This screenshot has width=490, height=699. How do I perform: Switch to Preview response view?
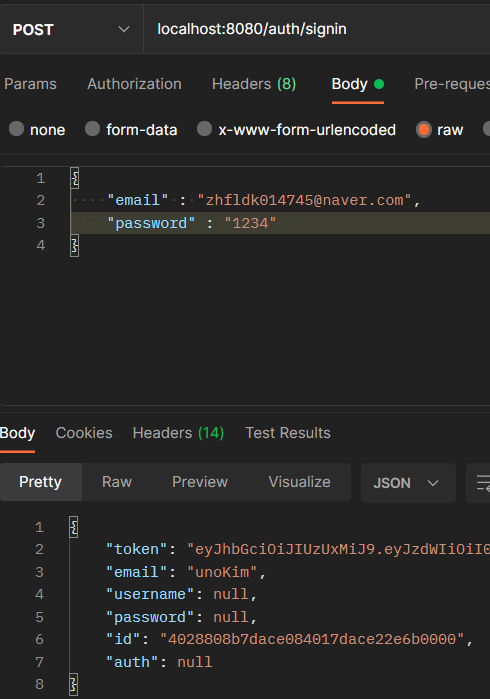click(200, 482)
